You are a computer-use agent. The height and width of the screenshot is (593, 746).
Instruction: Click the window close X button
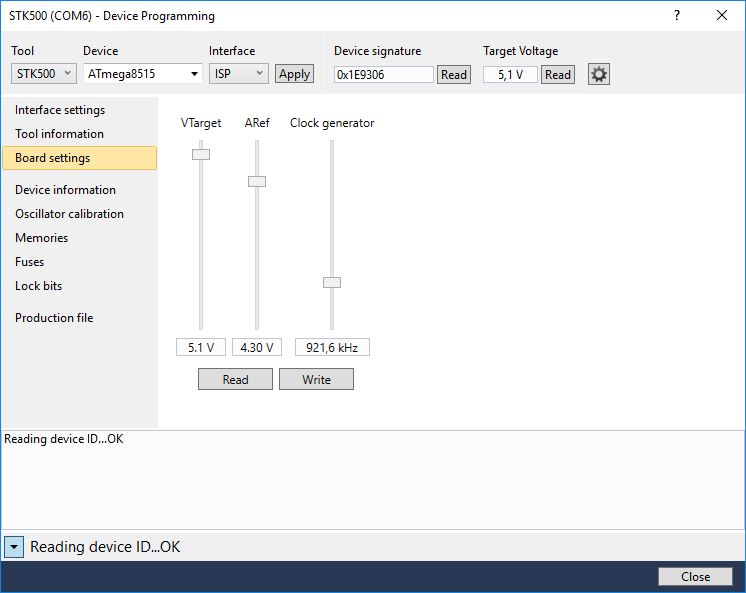[722, 15]
